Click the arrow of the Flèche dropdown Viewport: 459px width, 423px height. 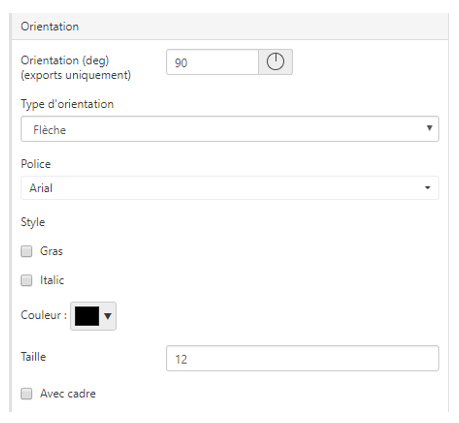point(429,128)
